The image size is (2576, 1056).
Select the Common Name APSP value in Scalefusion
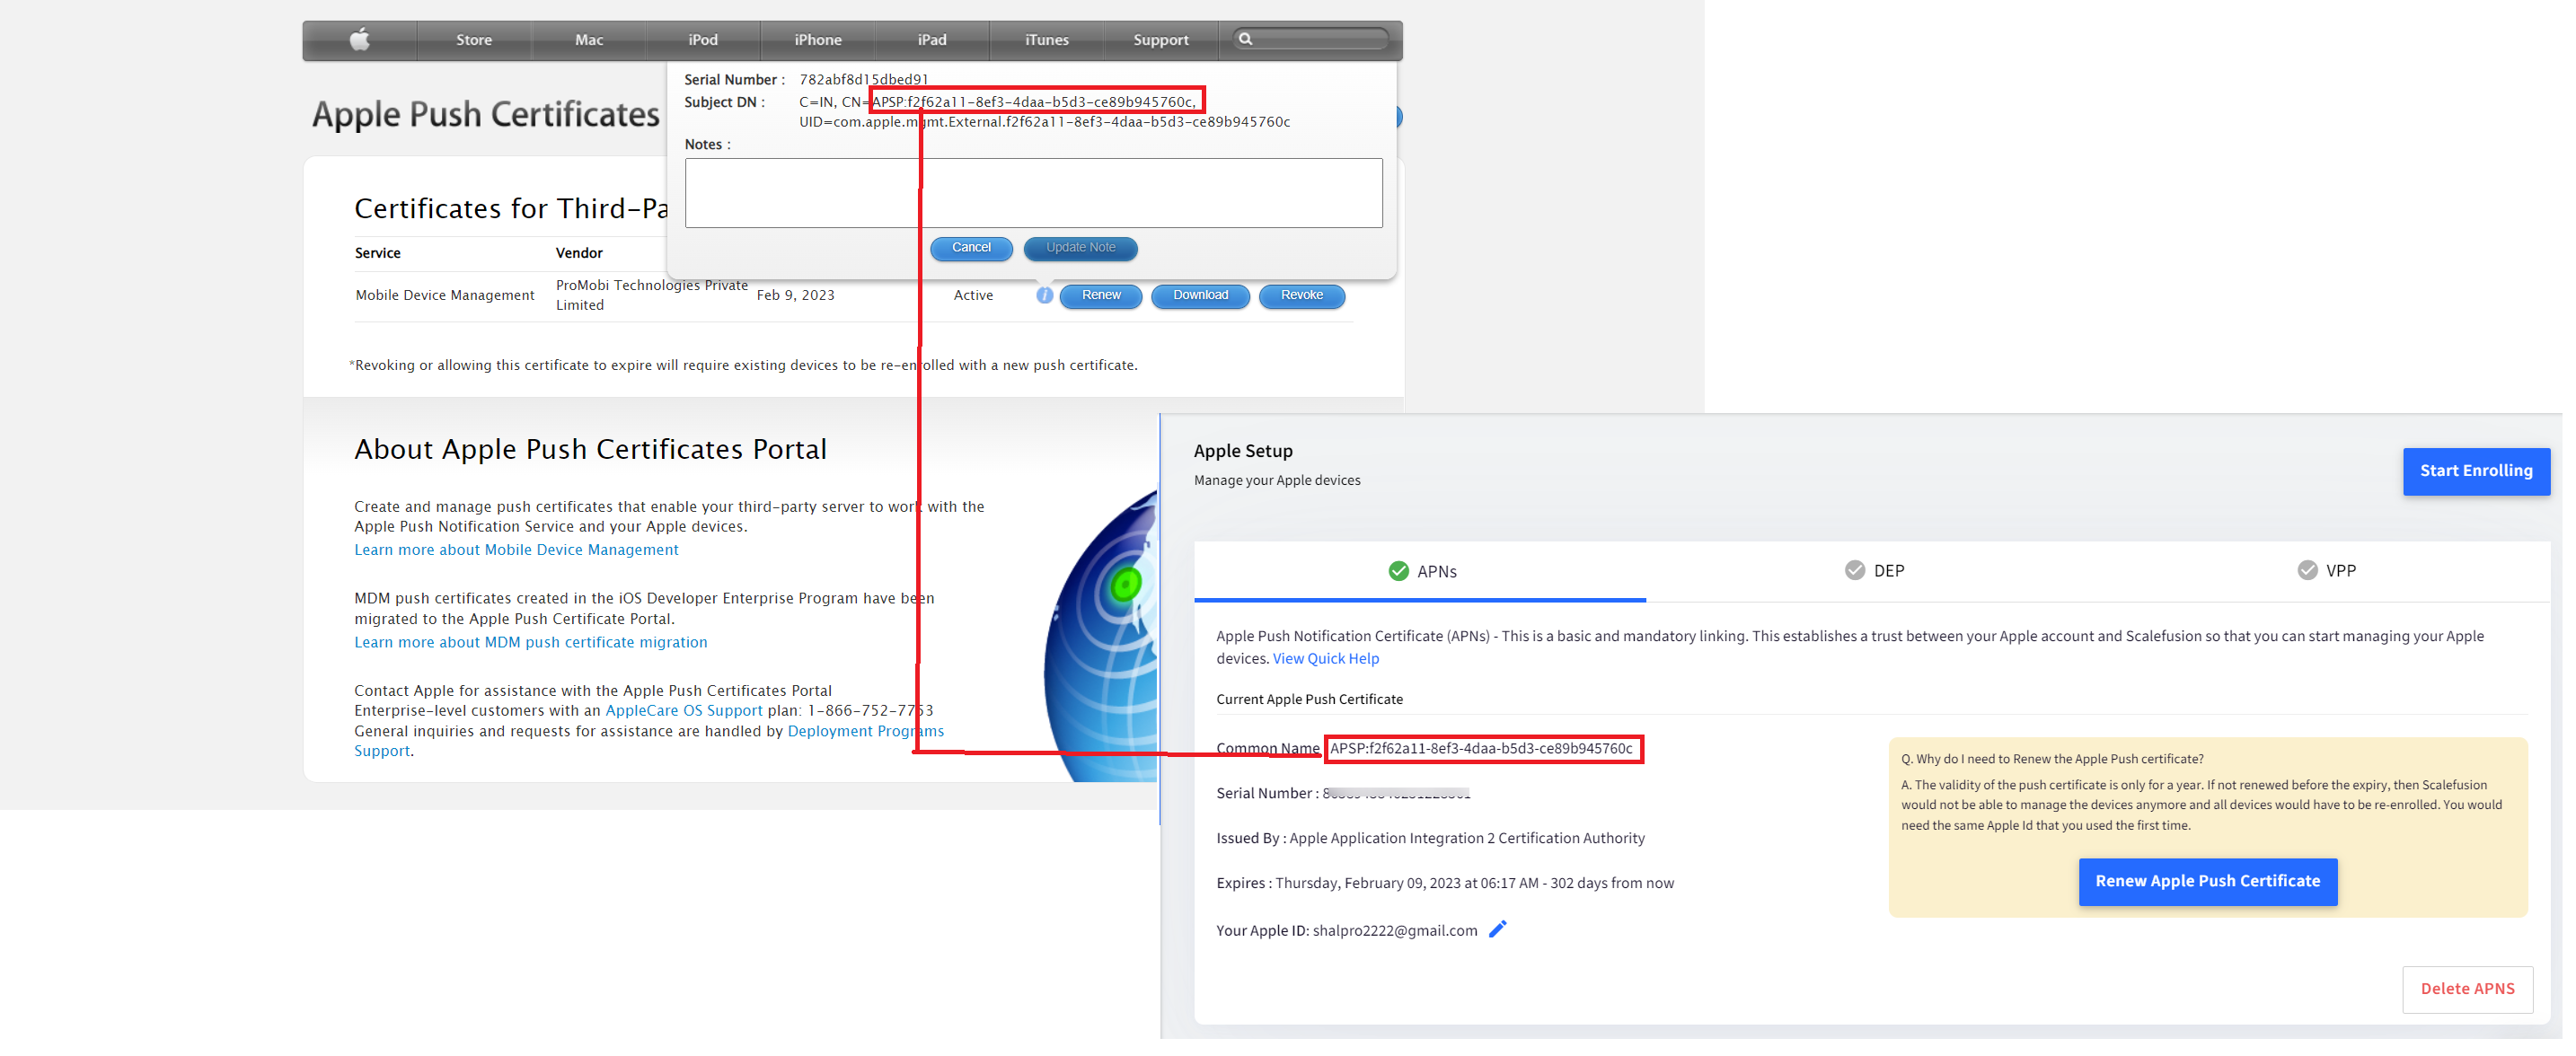tap(1480, 748)
